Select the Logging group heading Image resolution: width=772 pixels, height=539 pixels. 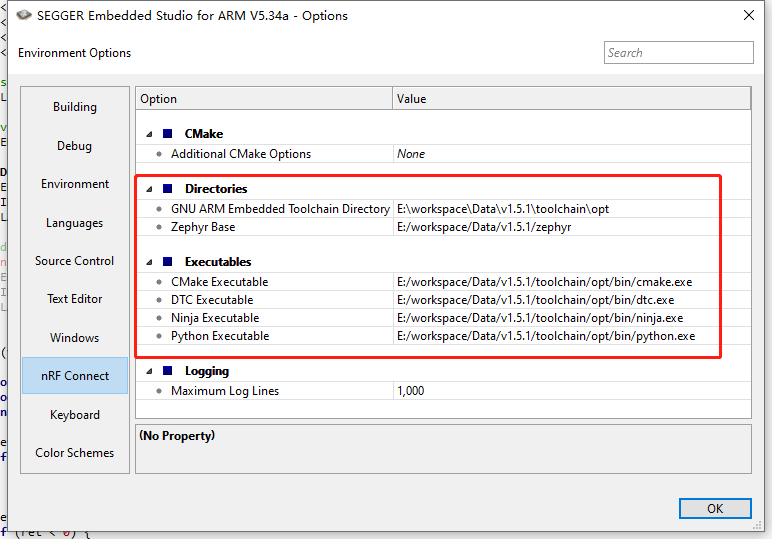207,371
